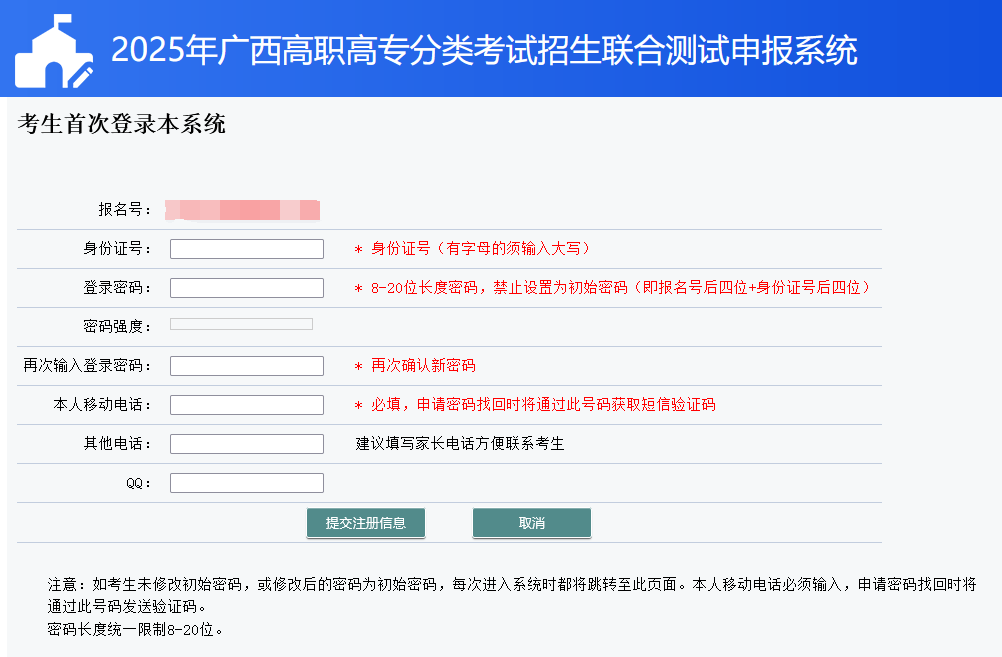Click the 考生首次登录本系统 heading

(122, 124)
